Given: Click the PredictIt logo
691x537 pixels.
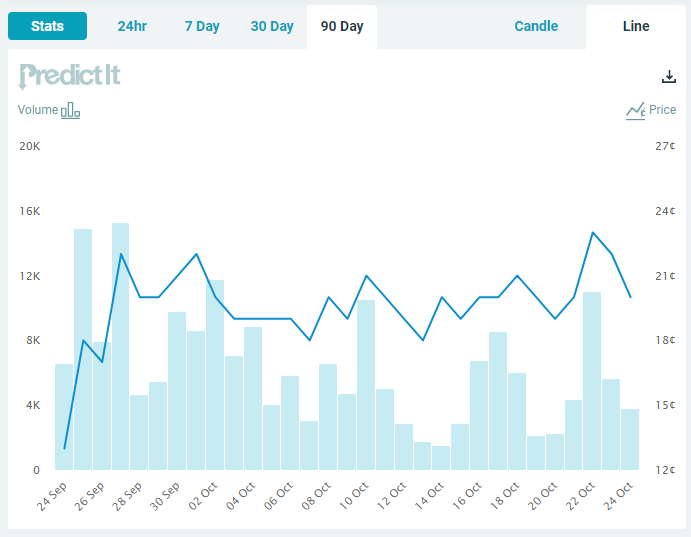Looking at the screenshot, I should [70, 76].
